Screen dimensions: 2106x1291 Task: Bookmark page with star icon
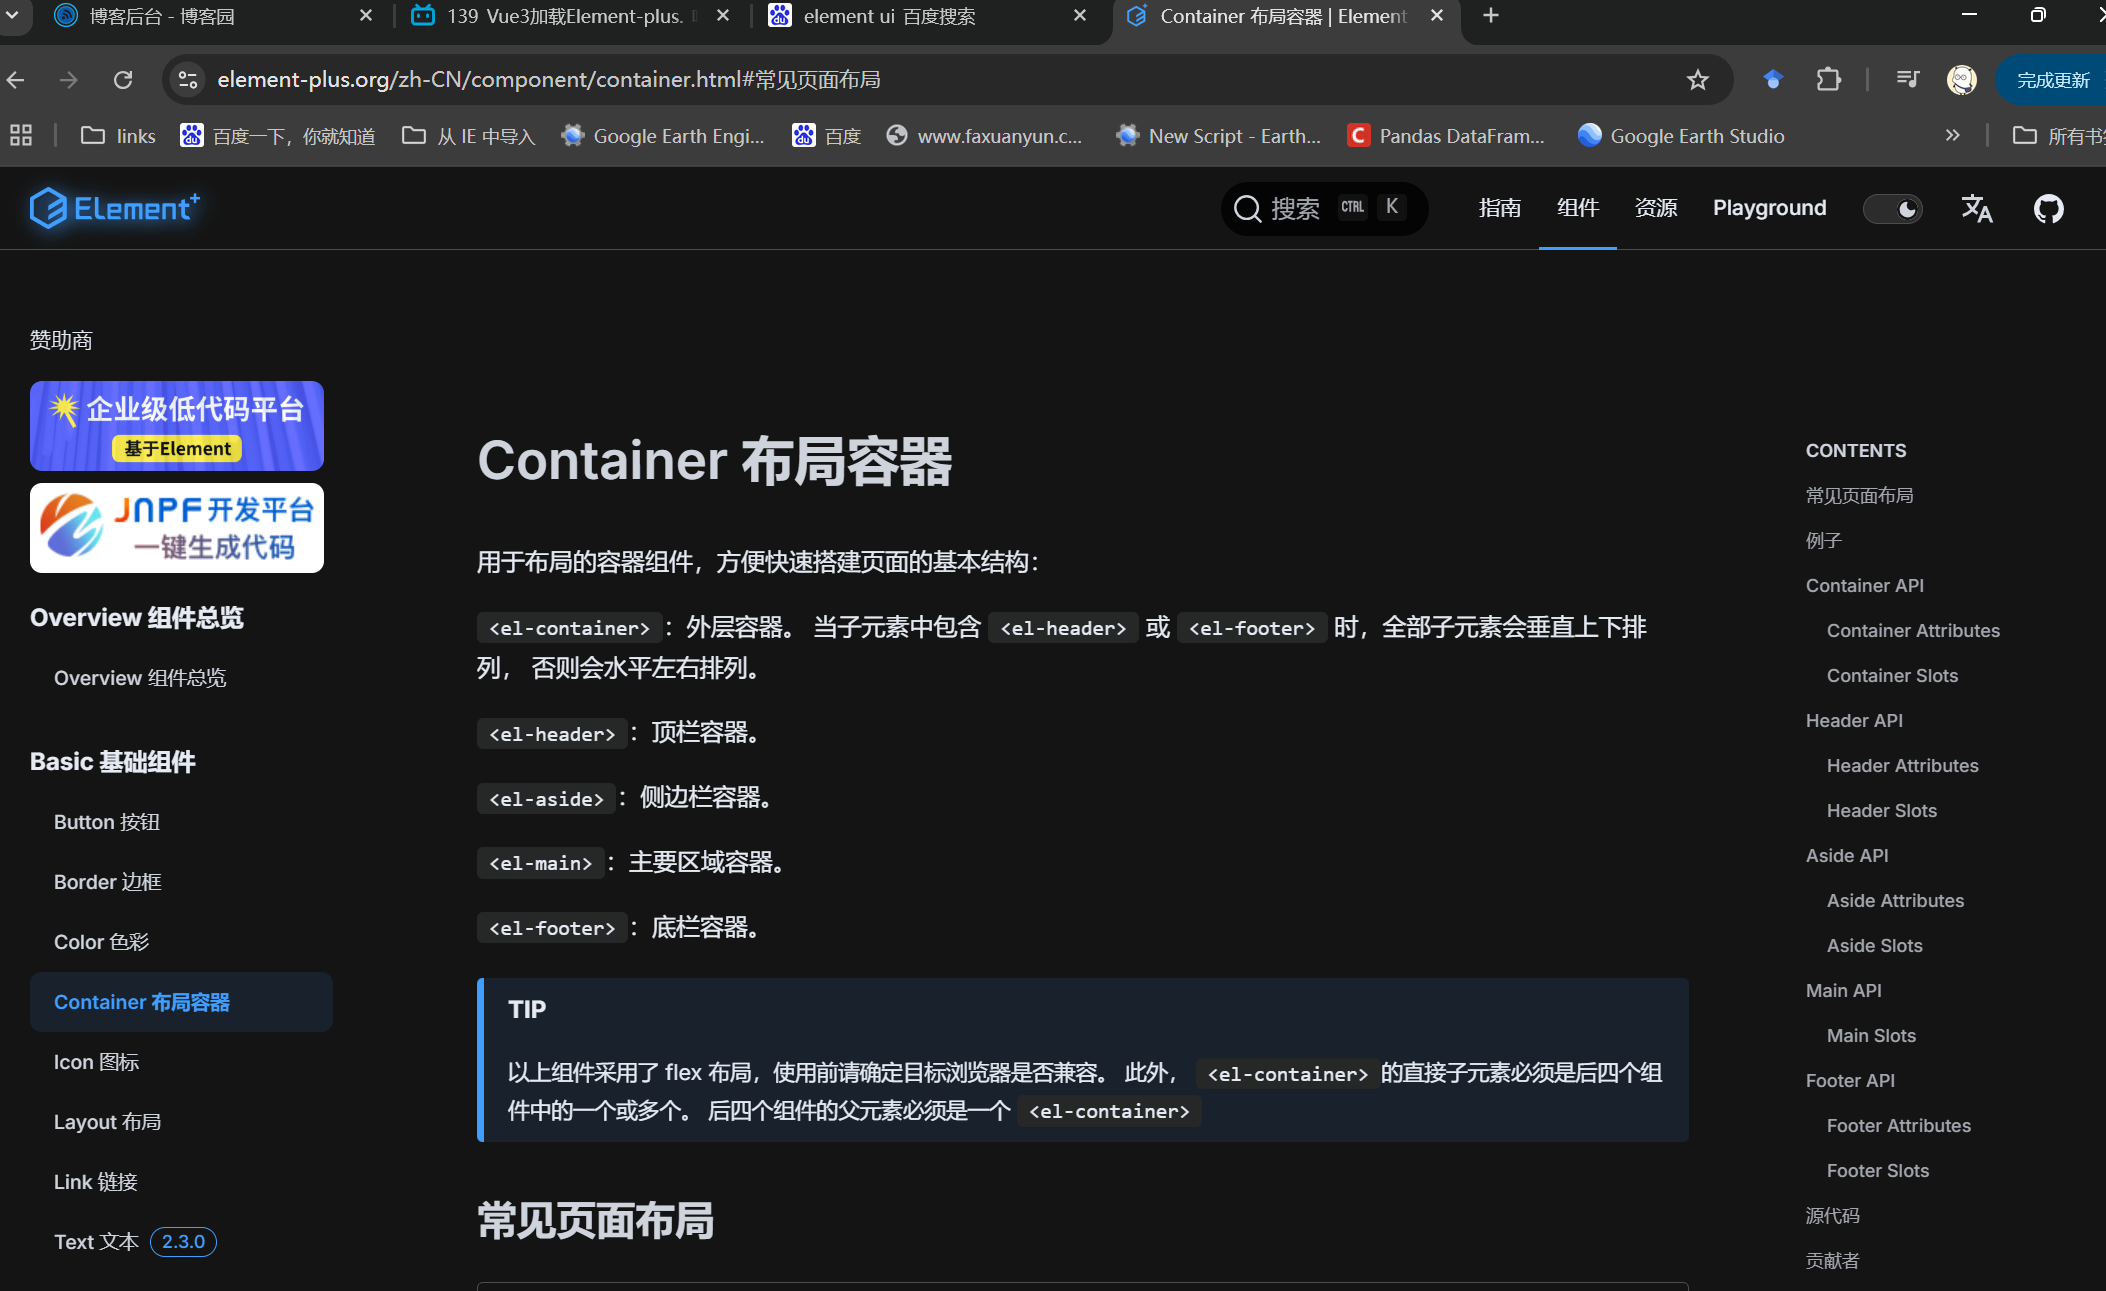point(1697,80)
